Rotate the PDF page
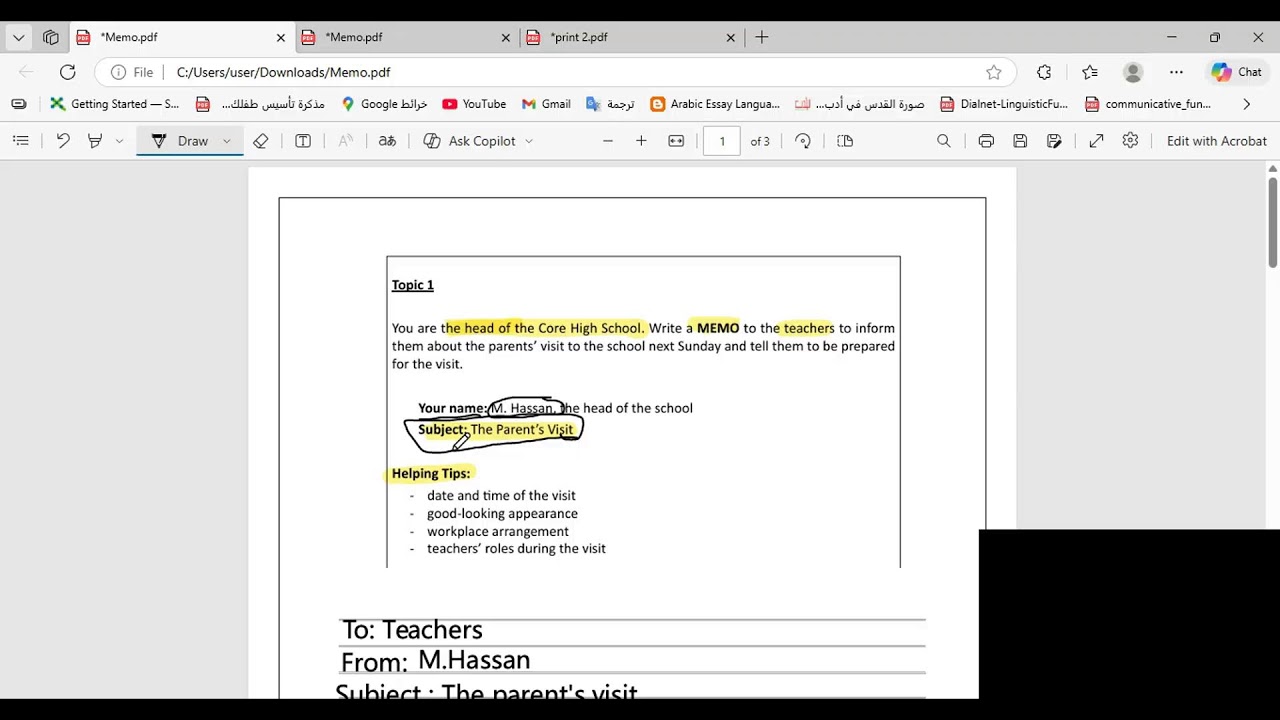Screen dimensions: 1280x720 point(803,141)
